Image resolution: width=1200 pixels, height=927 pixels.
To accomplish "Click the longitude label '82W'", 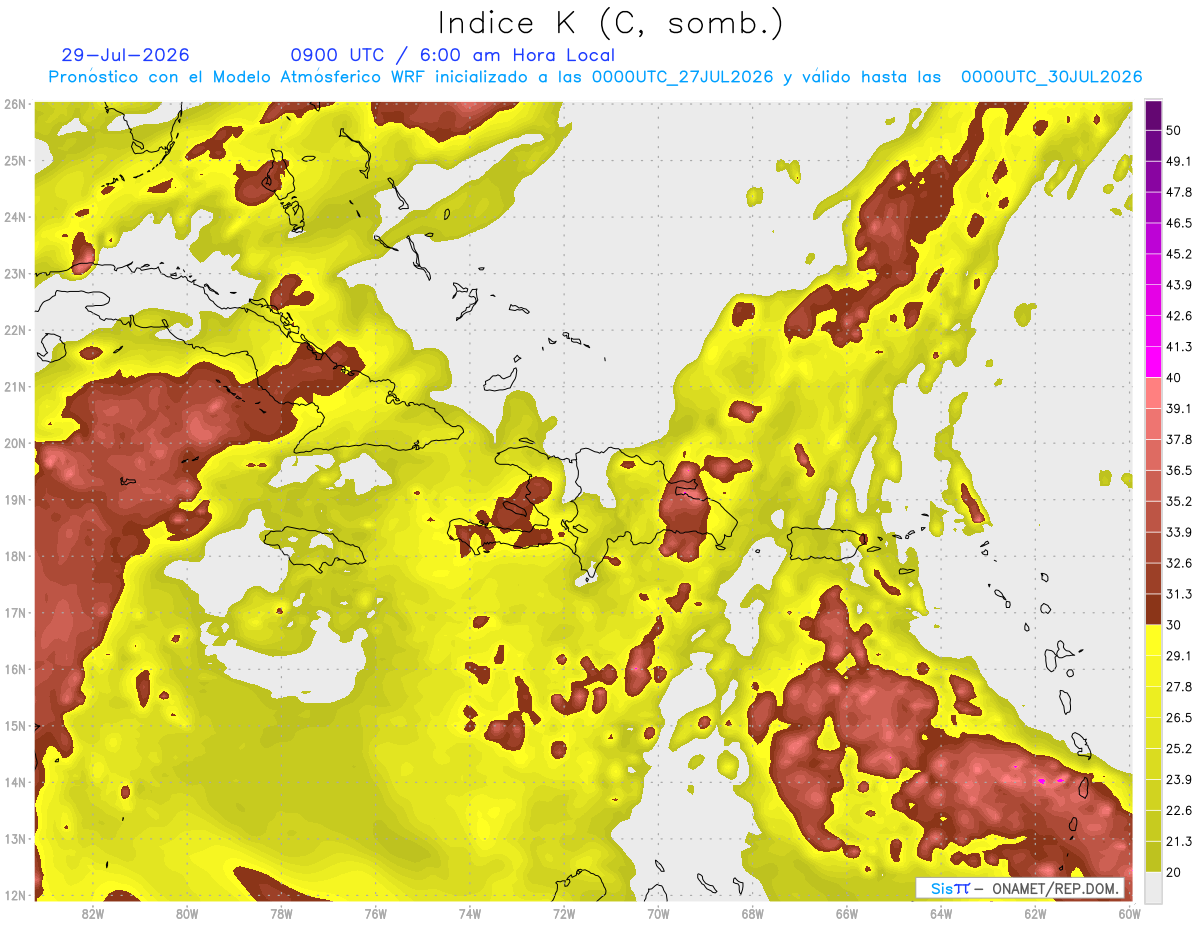I will 92,913.
